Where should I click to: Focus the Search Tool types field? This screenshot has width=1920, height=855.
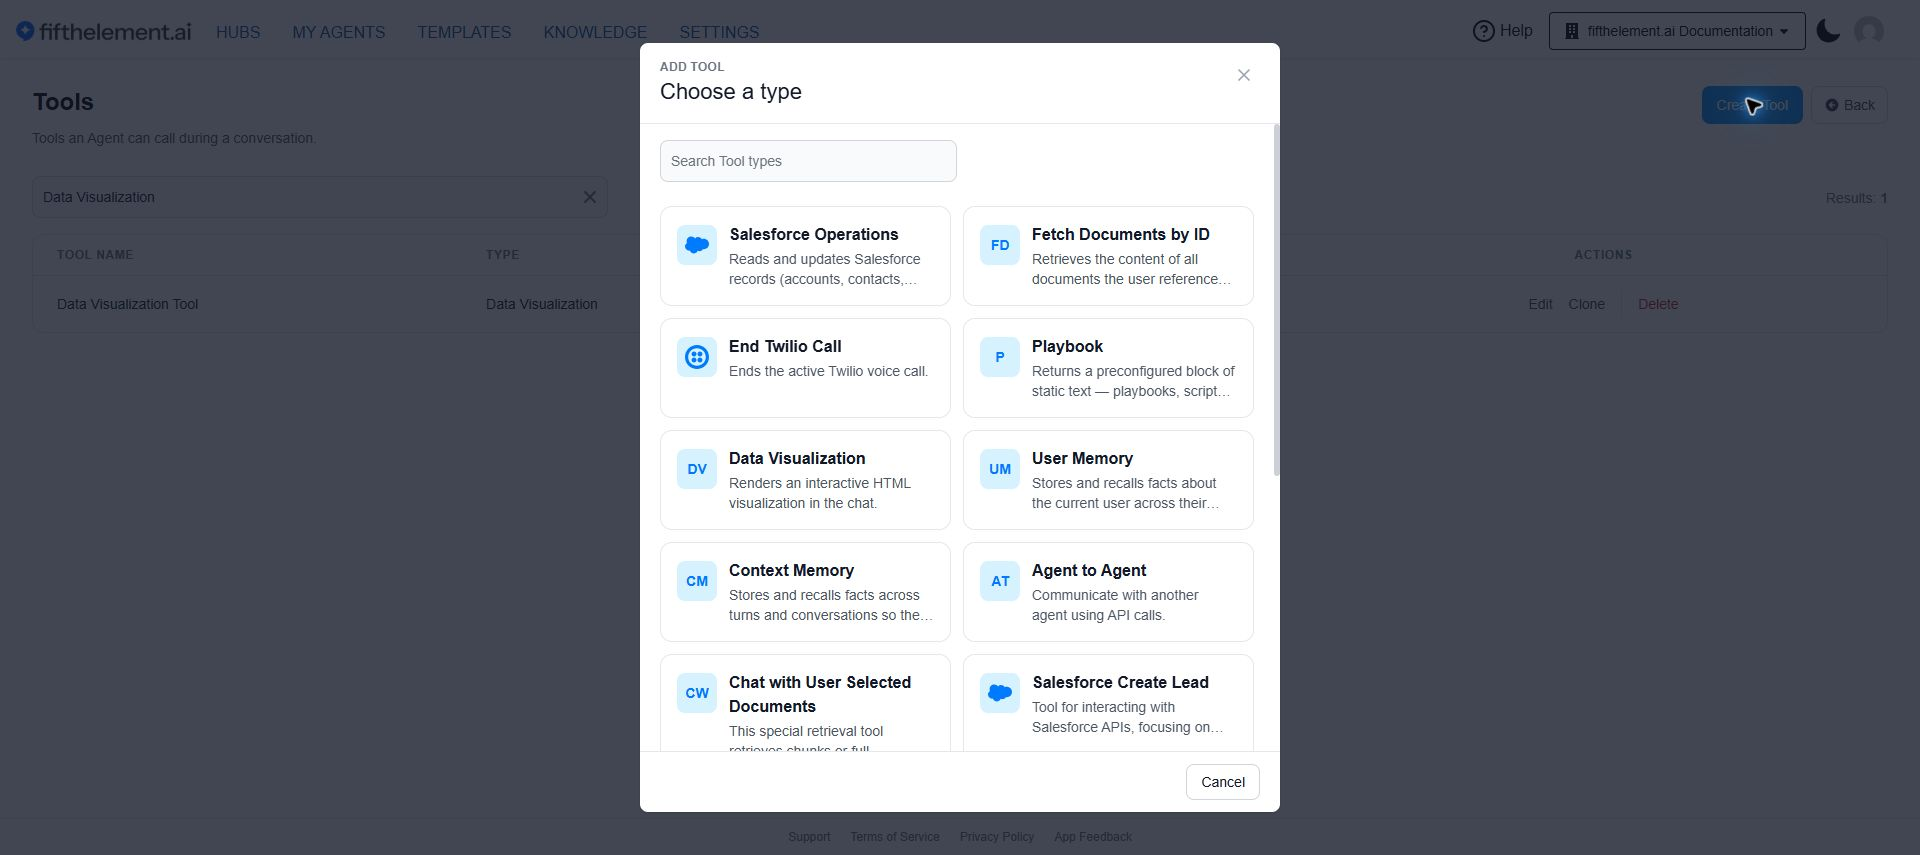click(808, 161)
